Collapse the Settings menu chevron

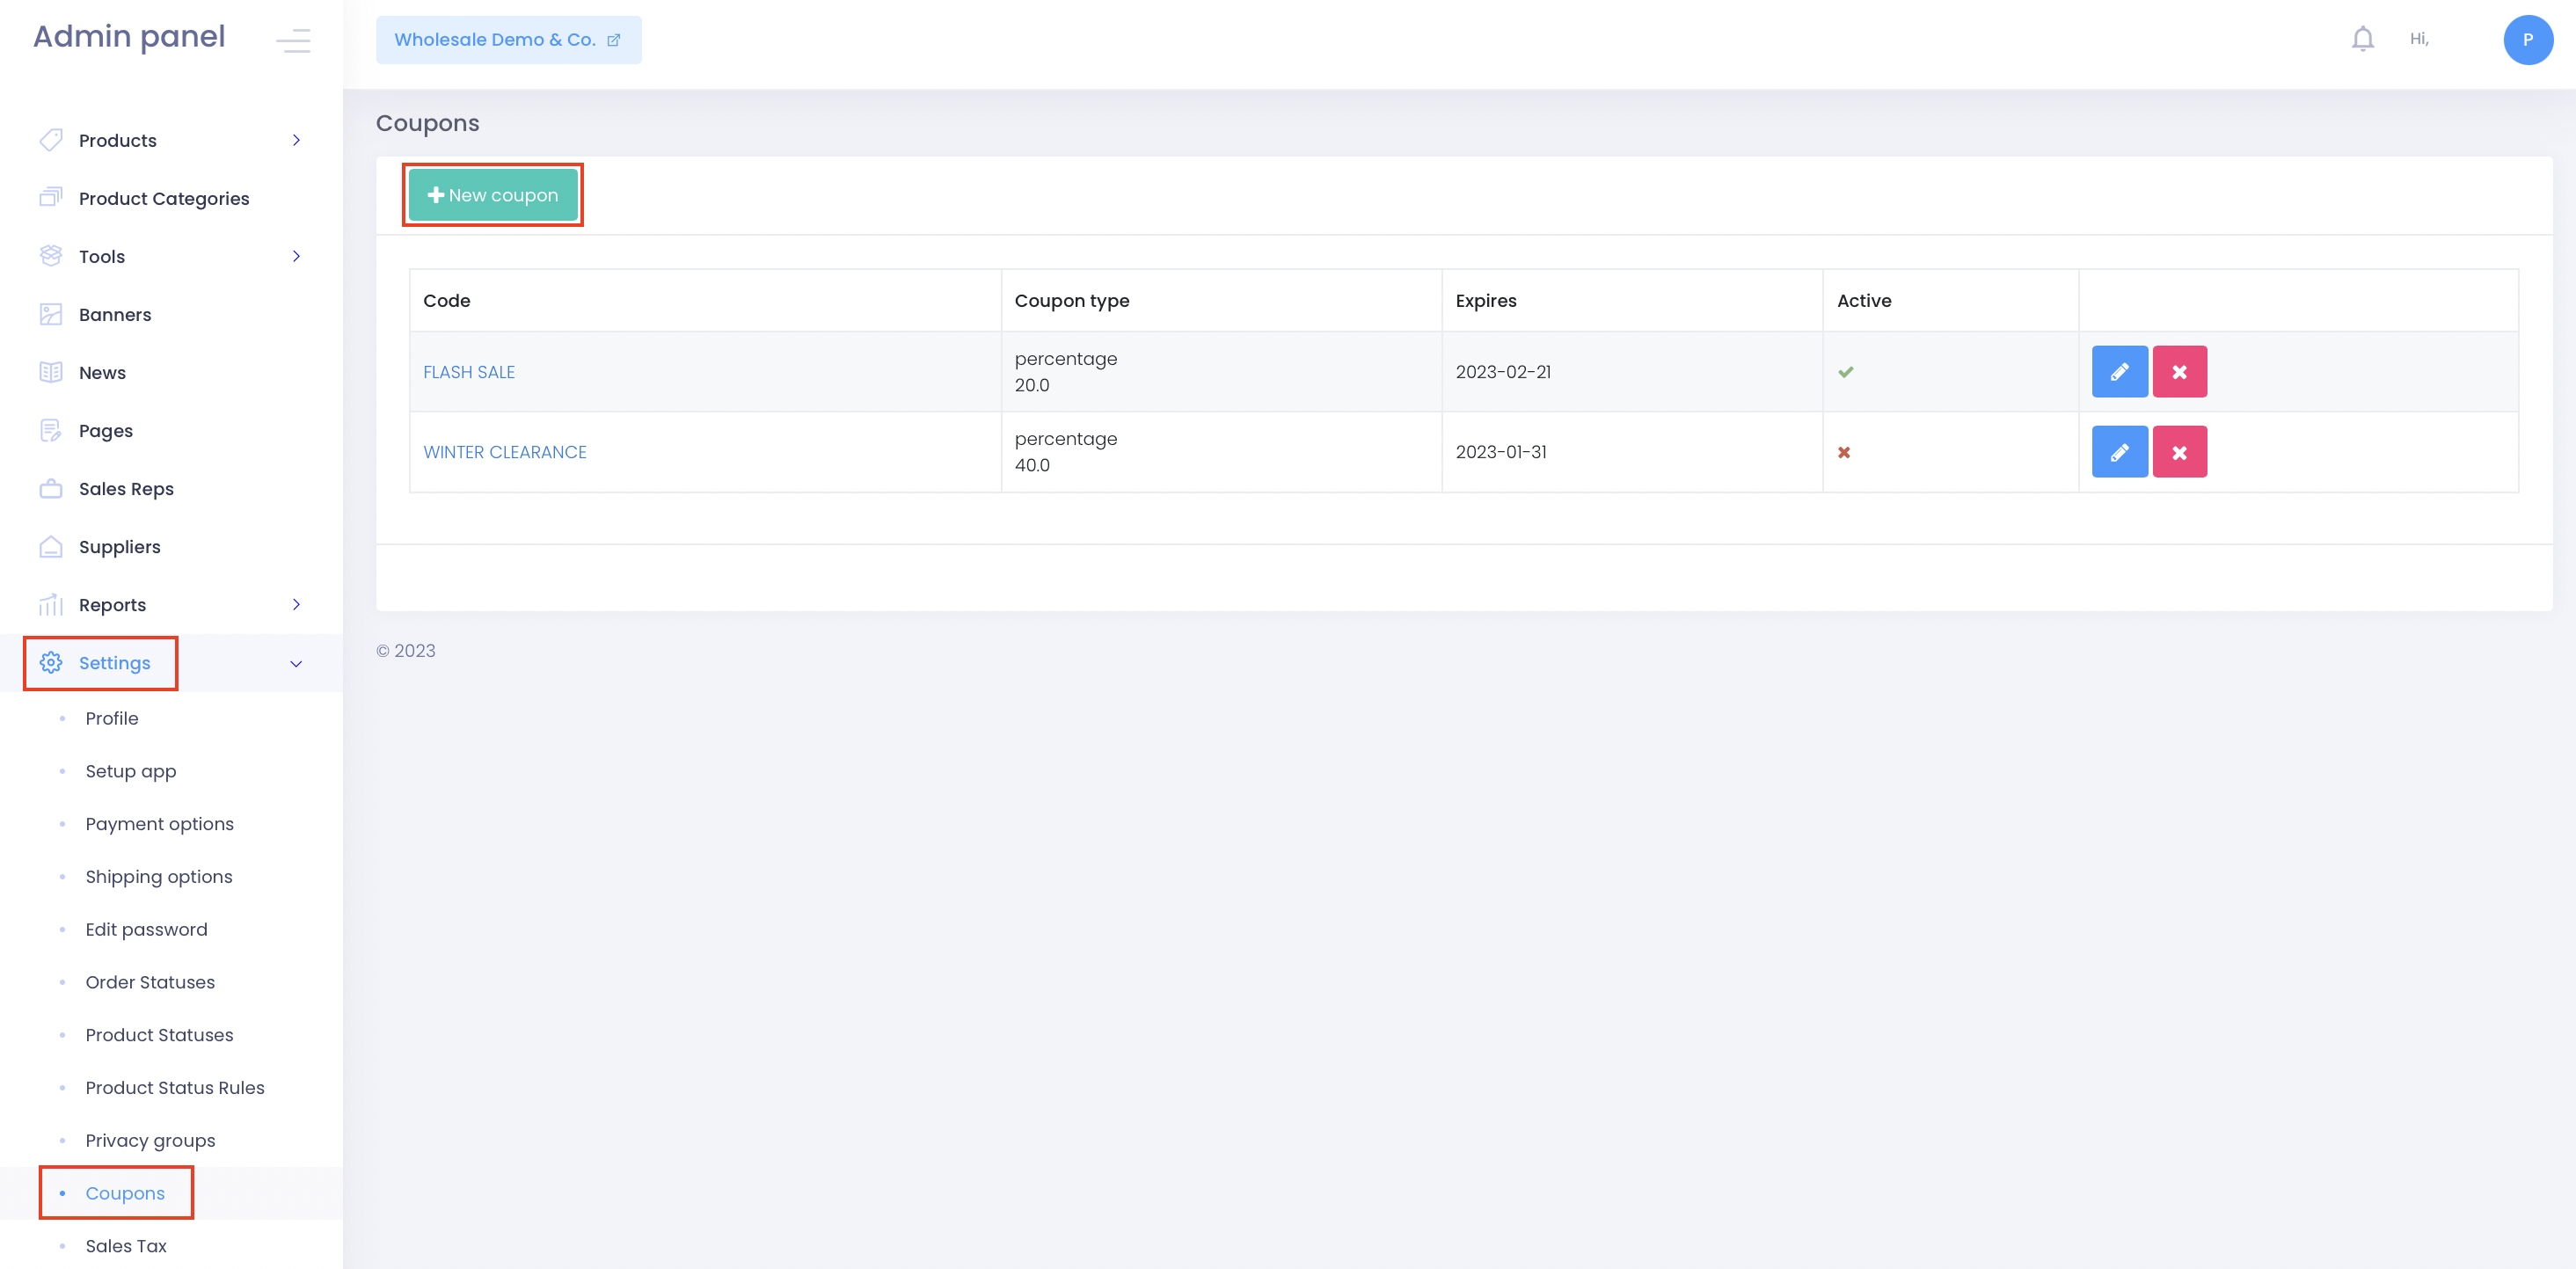tap(296, 663)
